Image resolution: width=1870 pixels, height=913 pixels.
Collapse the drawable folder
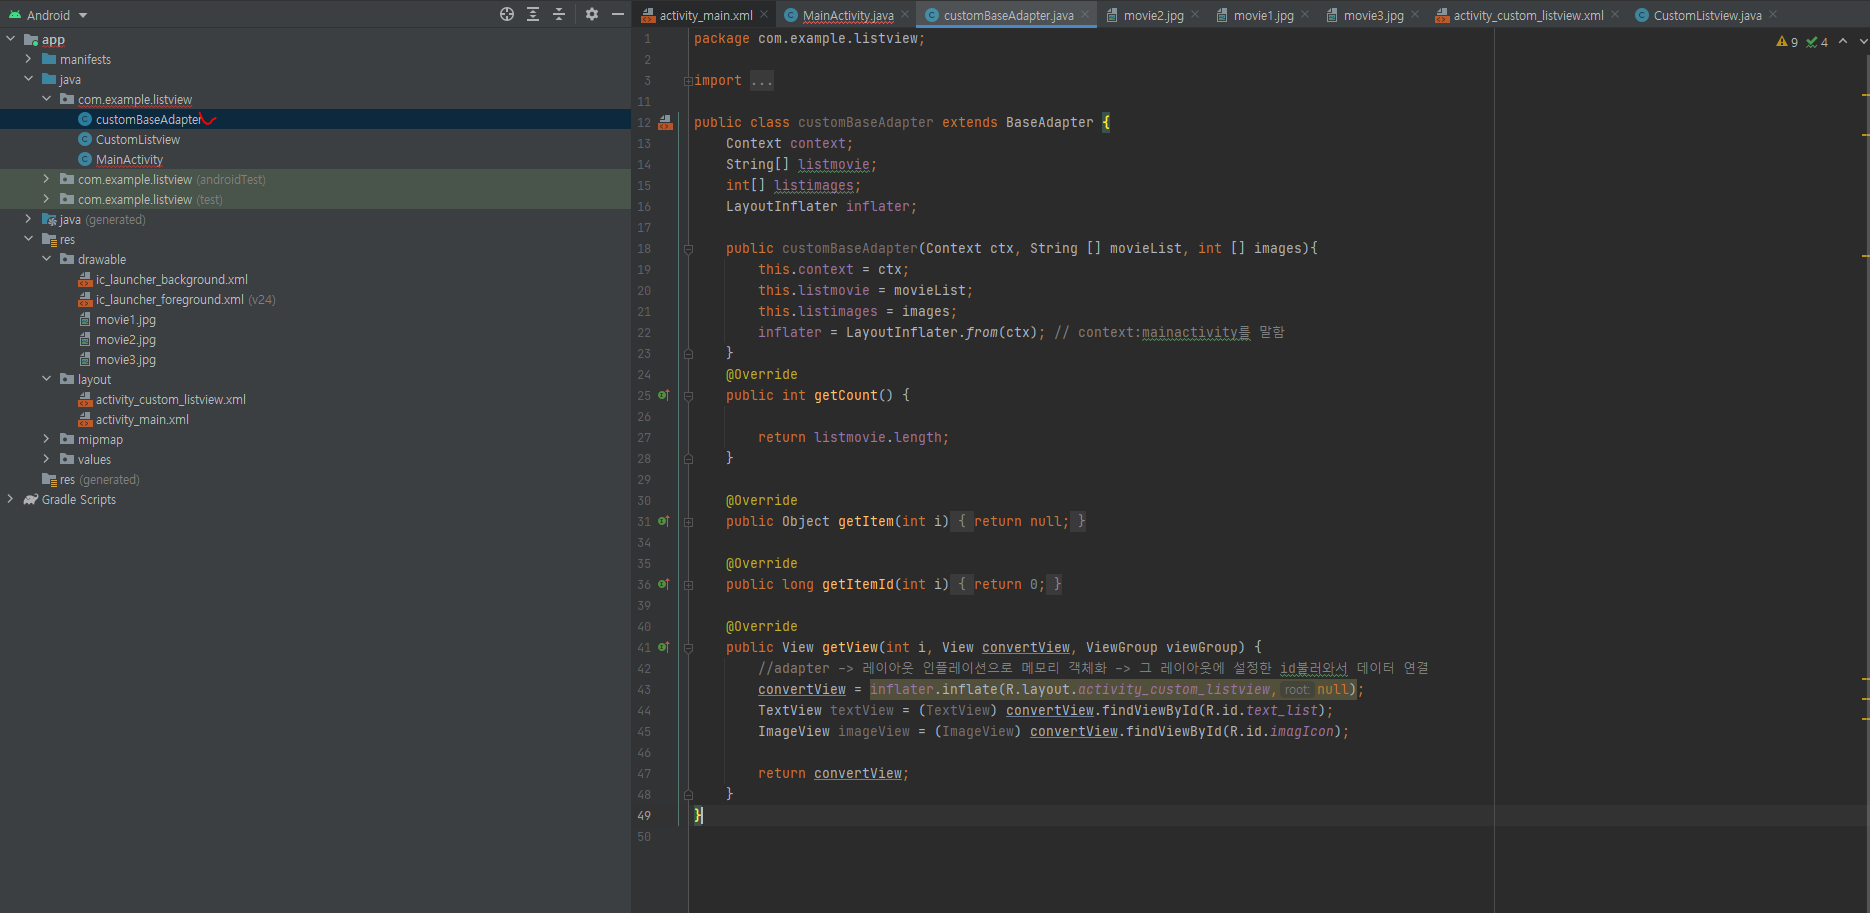click(x=46, y=259)
